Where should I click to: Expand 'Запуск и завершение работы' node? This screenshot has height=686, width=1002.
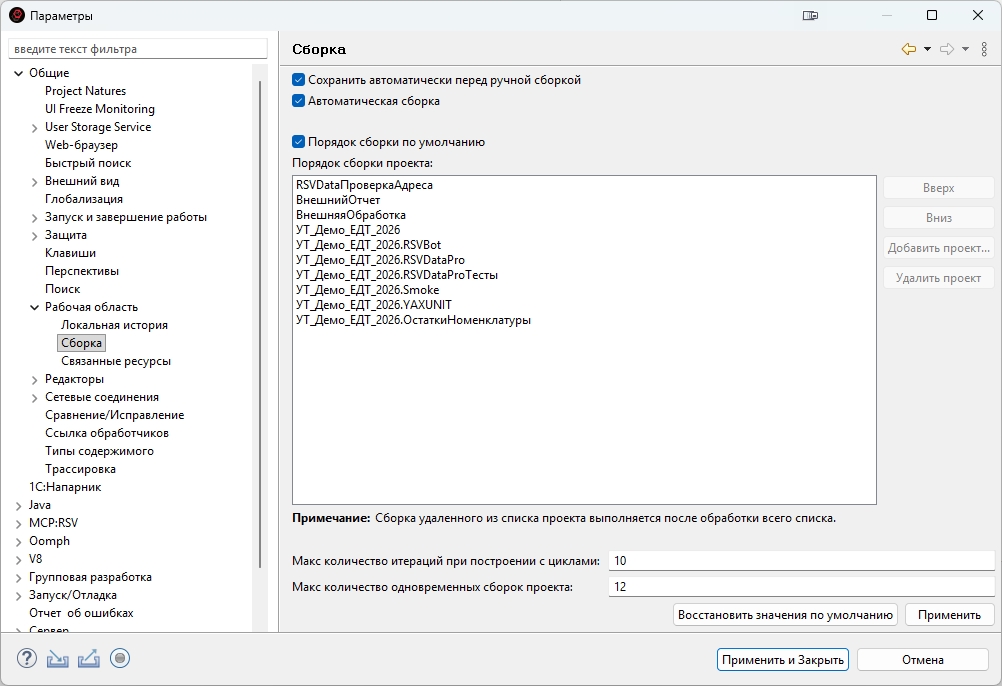(35, 218)
